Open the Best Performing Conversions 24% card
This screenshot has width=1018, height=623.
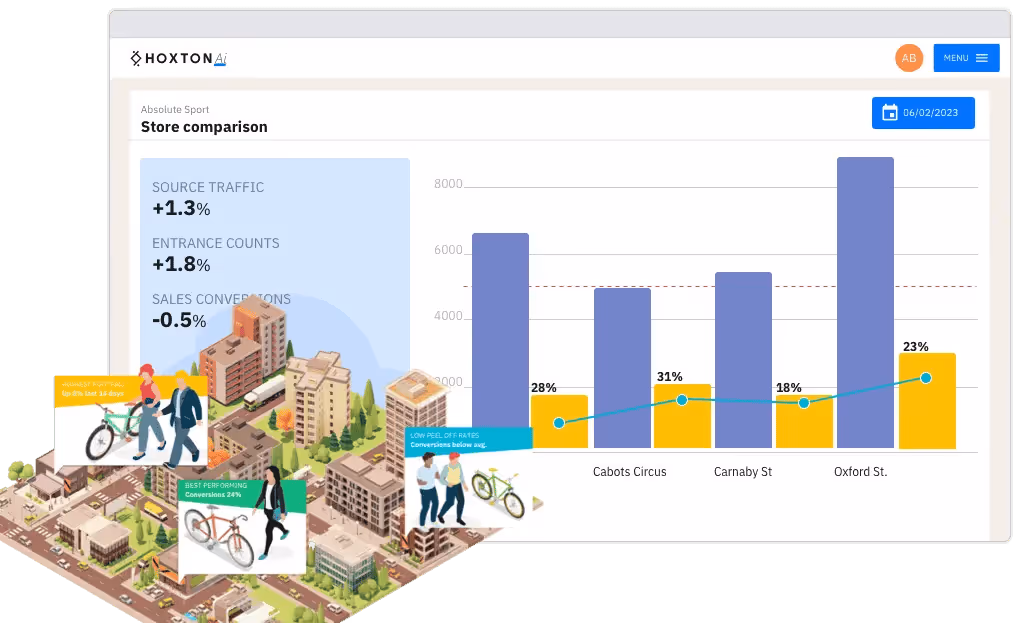(242, 526)
